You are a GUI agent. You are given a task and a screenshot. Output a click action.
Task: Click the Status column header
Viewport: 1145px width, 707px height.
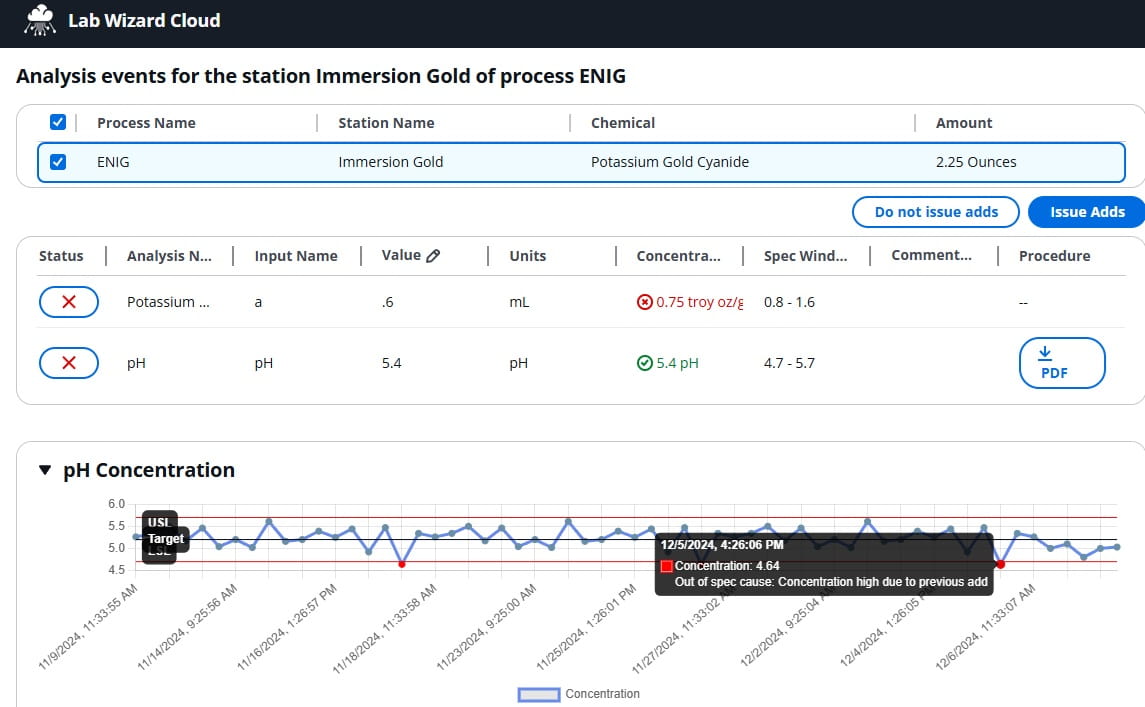tap(61, 256)
